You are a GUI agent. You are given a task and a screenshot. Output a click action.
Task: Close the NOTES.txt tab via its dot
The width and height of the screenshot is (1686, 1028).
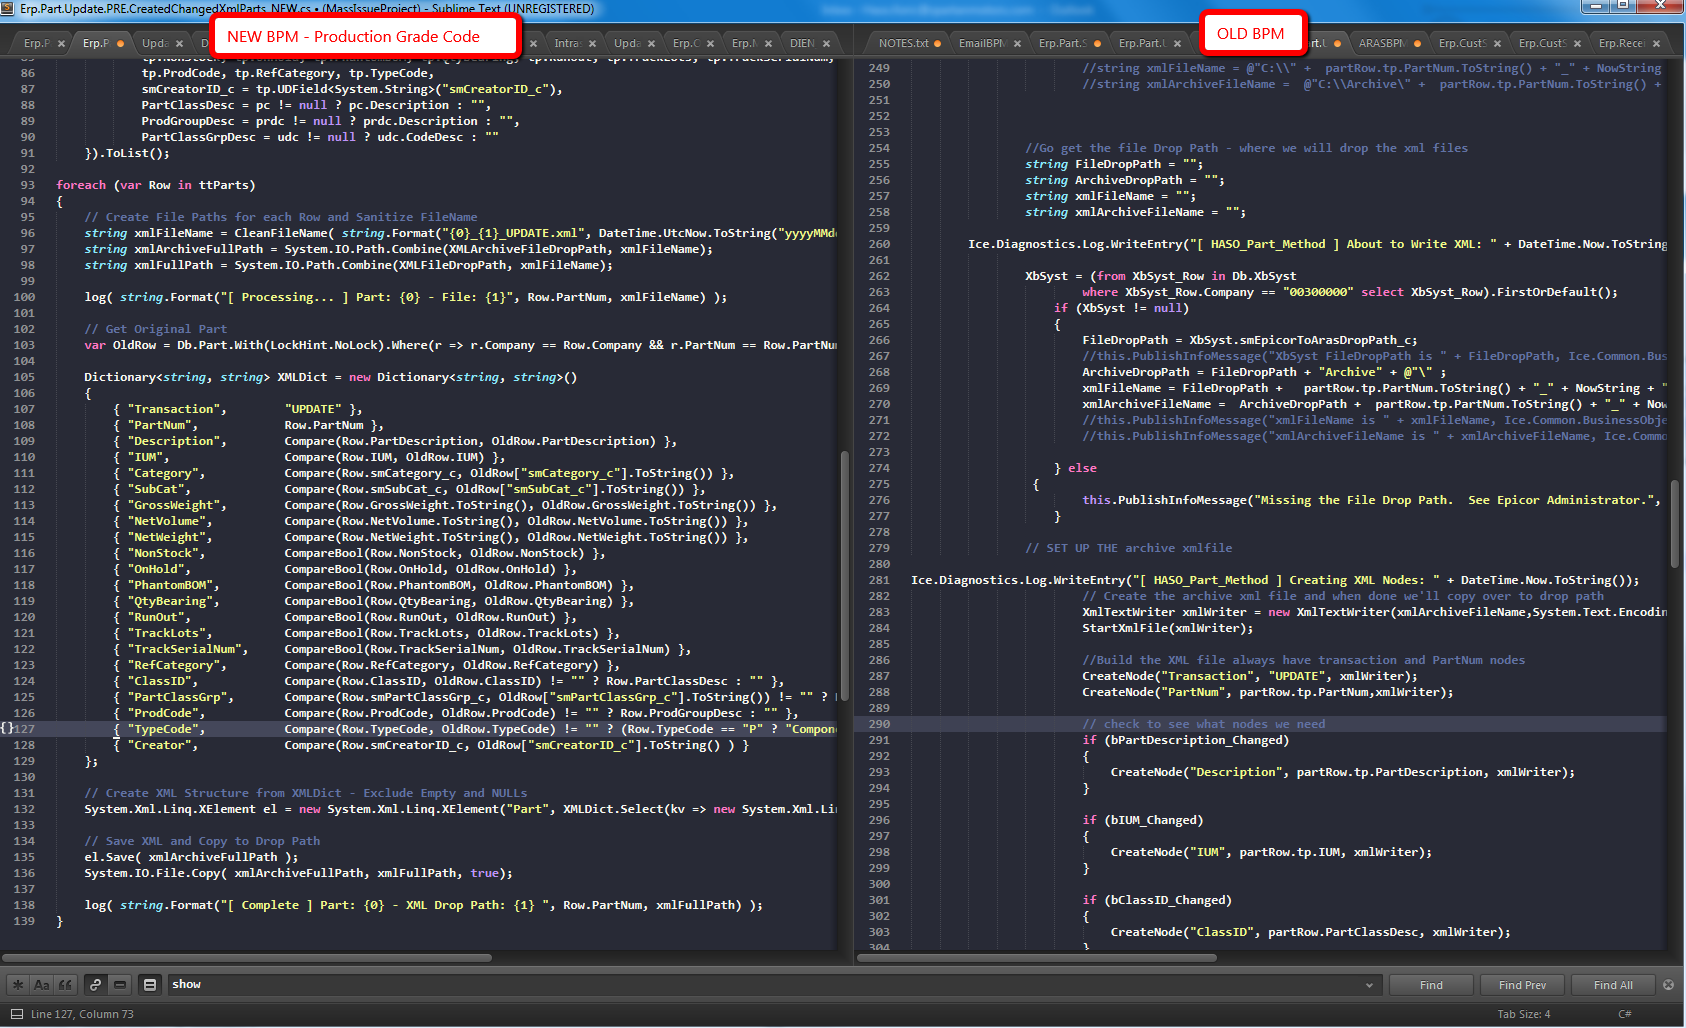coord(937,44)
